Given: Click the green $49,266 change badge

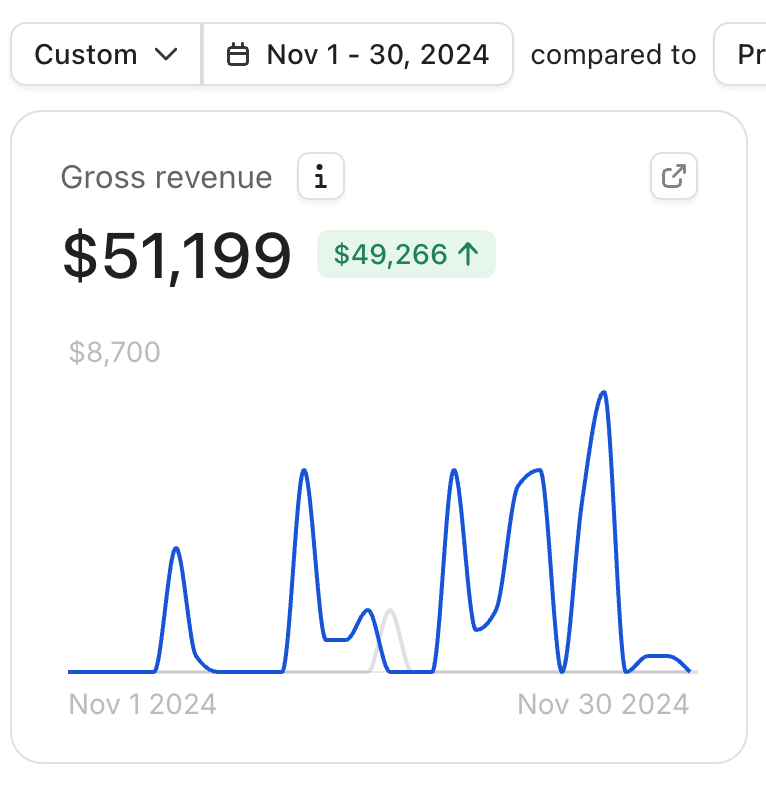Looking at the screenshot, I should coord(406,254).
